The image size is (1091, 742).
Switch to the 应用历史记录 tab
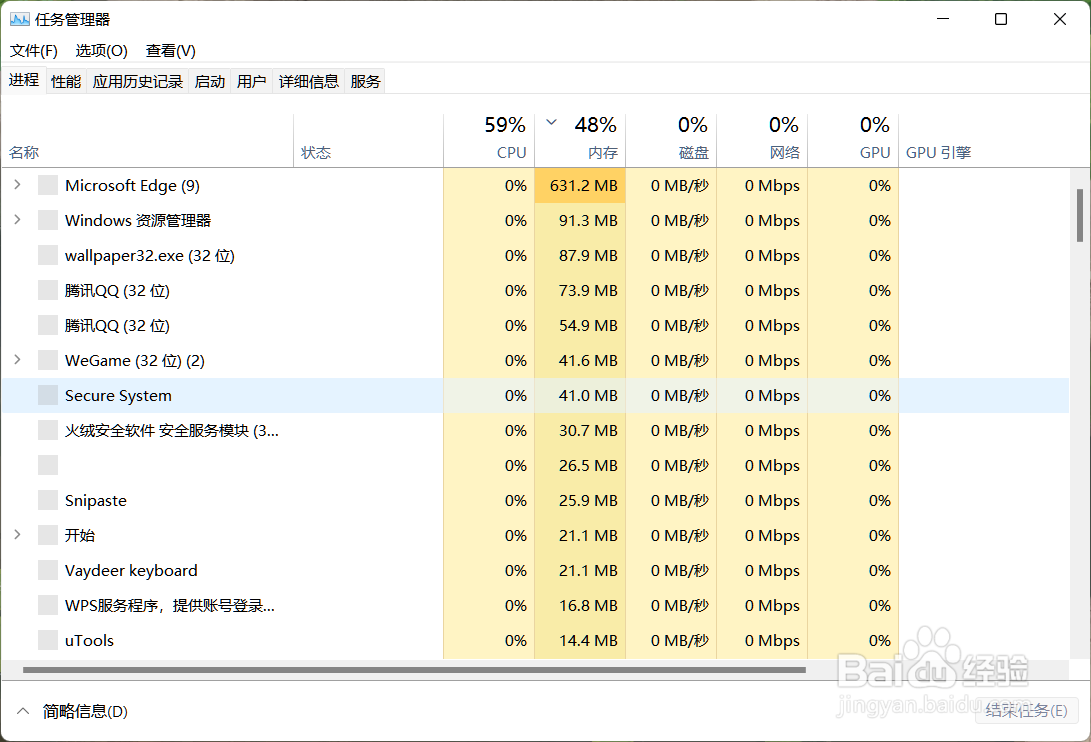pyautogui.click(x=138, y=81)
